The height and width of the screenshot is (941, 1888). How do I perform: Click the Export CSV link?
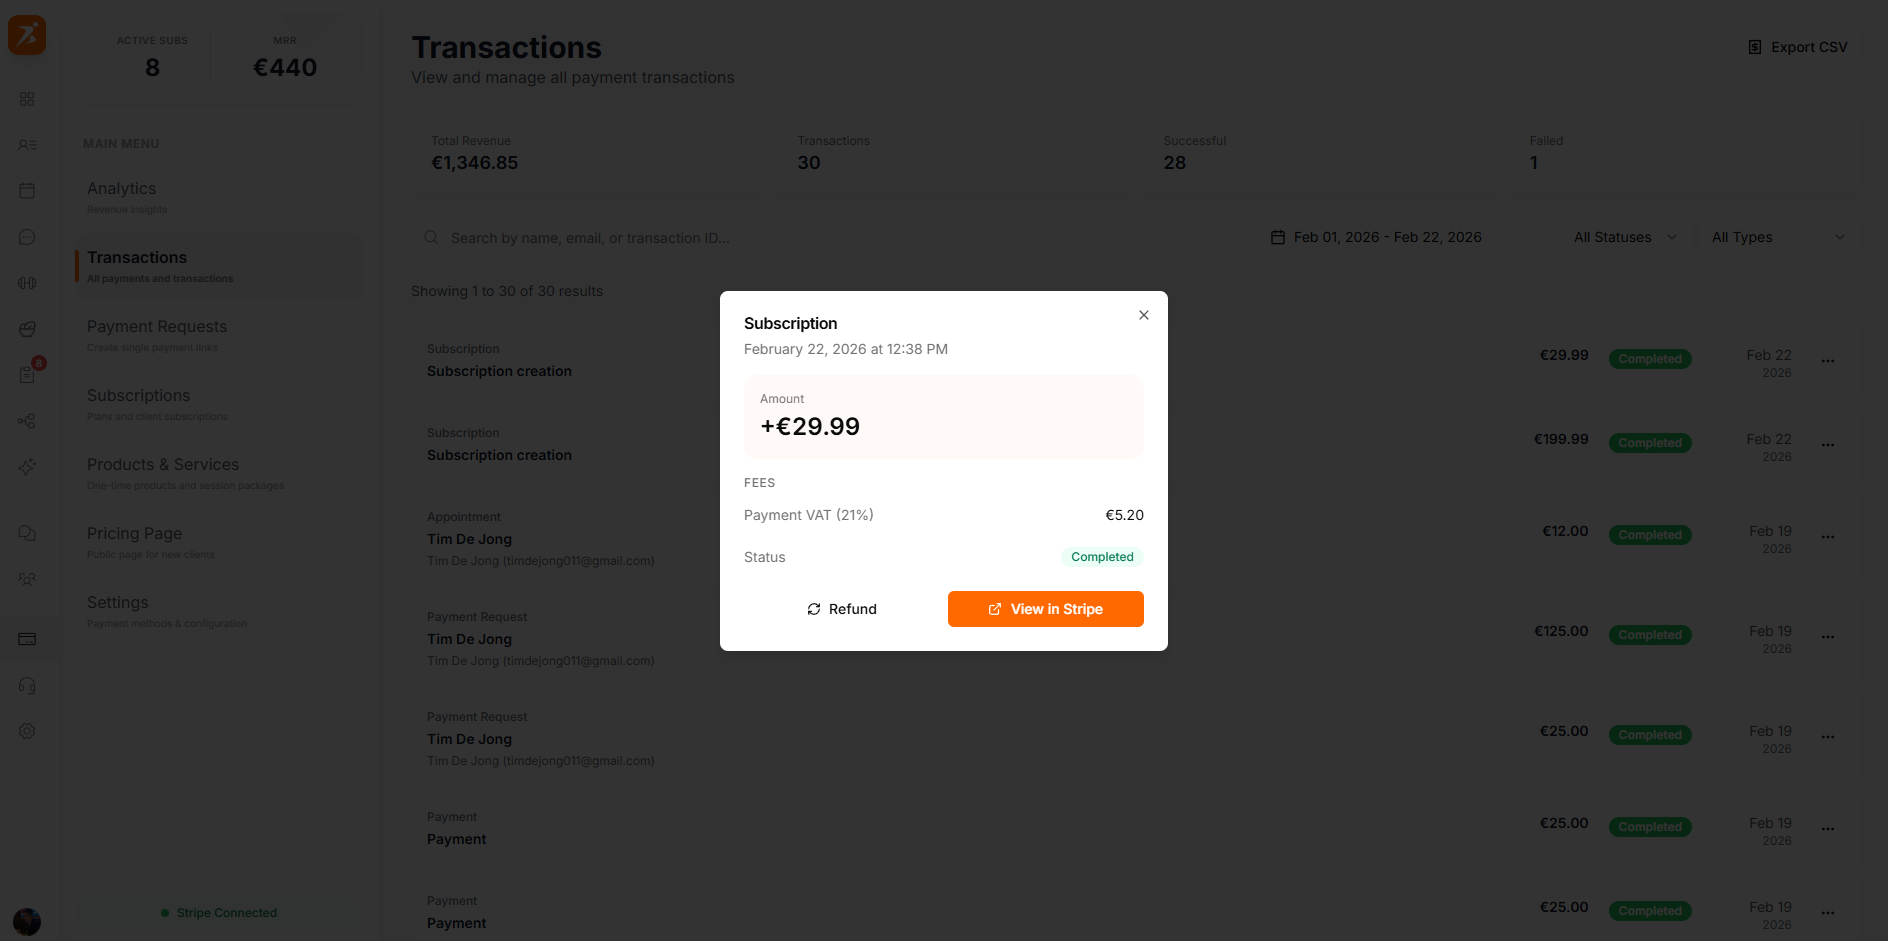(1797, 46)
